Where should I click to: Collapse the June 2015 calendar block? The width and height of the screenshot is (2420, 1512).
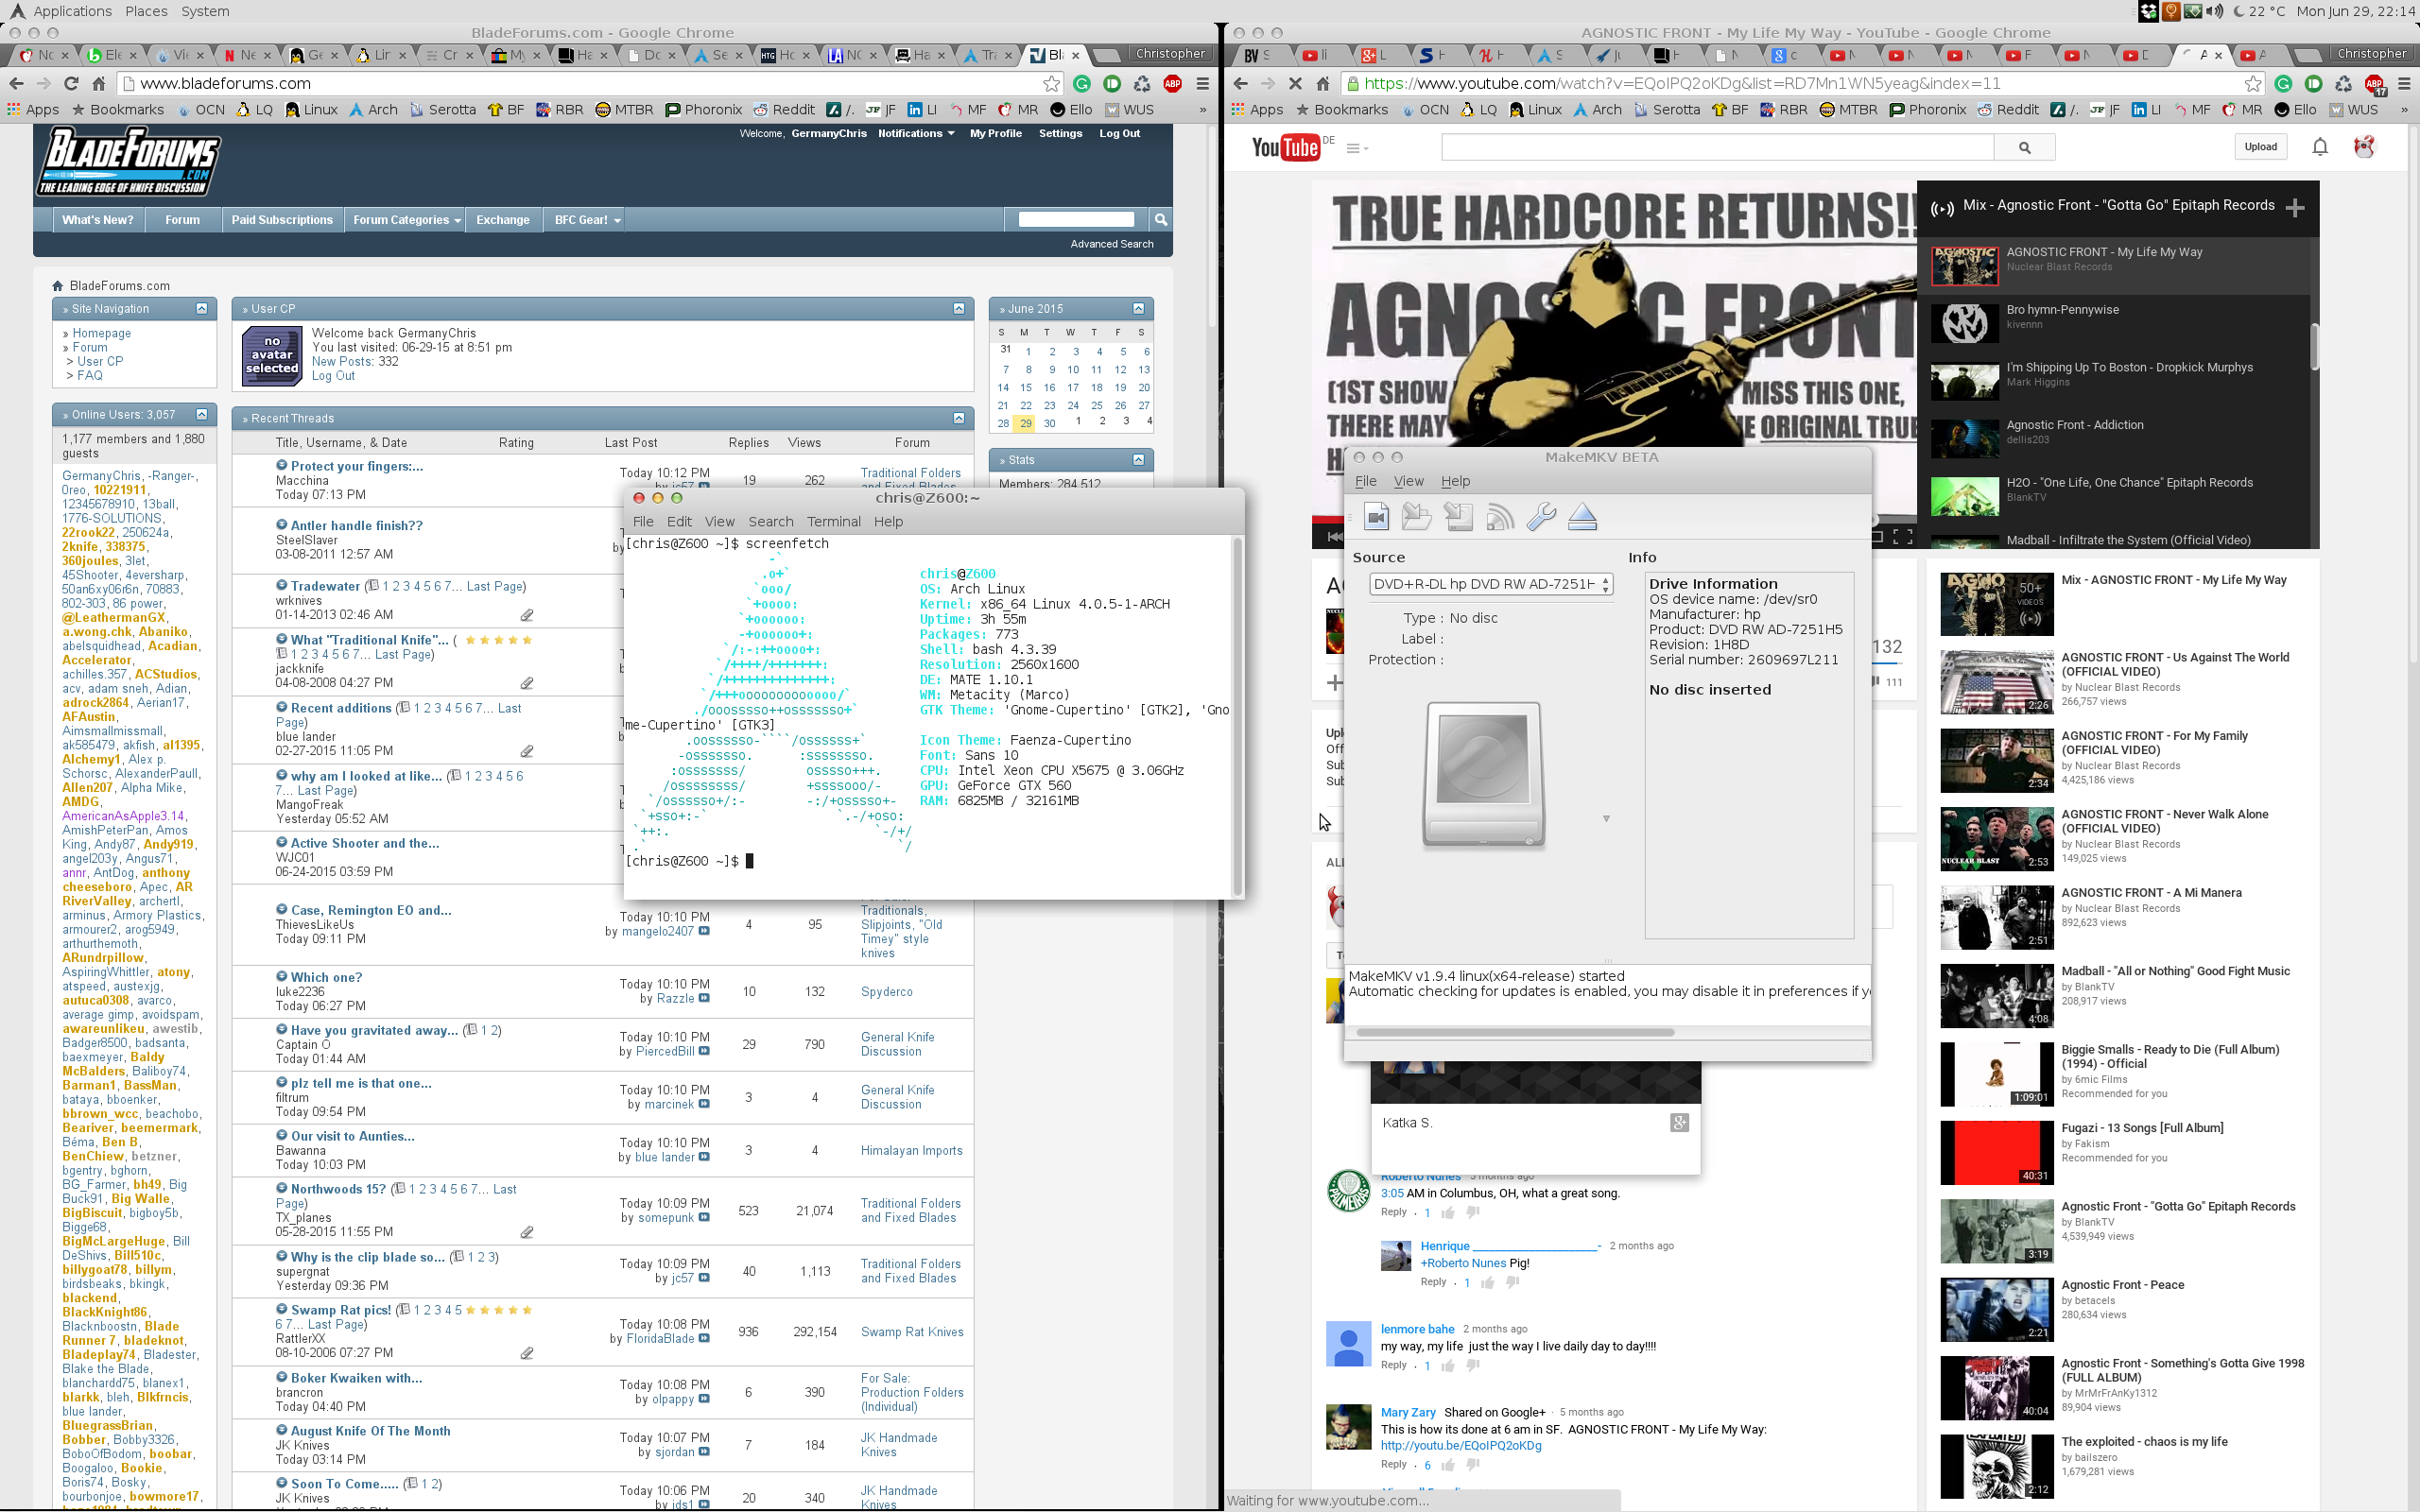(x=1138, y=308)
